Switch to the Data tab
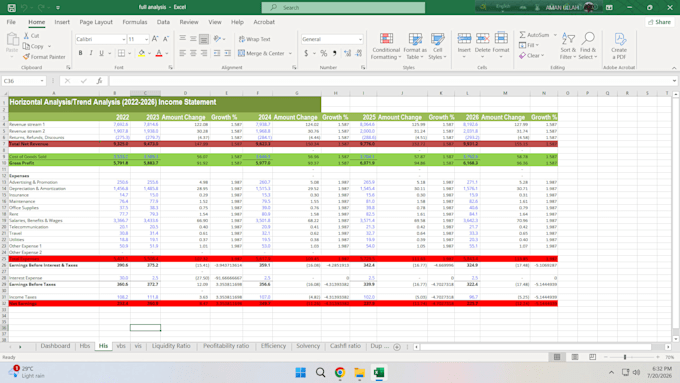The width and height of the screenshot is (680, 383). 163,22
